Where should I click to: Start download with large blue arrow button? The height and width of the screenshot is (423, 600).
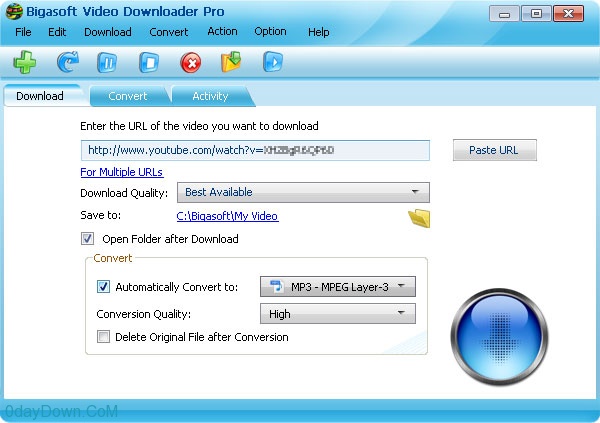point(499,337)
